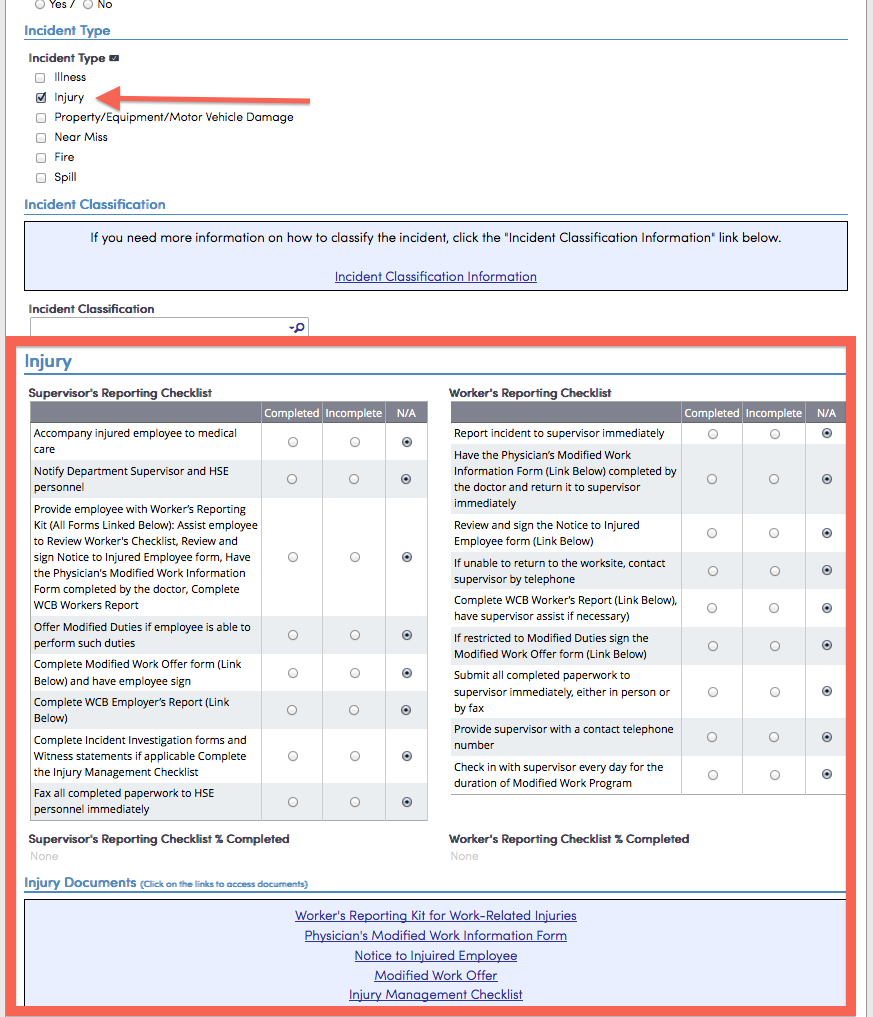Image resolution: width=873 pixels, height=1017 pixels.
Task: Mark Accompany injured employee as Incomplete
Action: pyautogui.click(x=355, y=442)
